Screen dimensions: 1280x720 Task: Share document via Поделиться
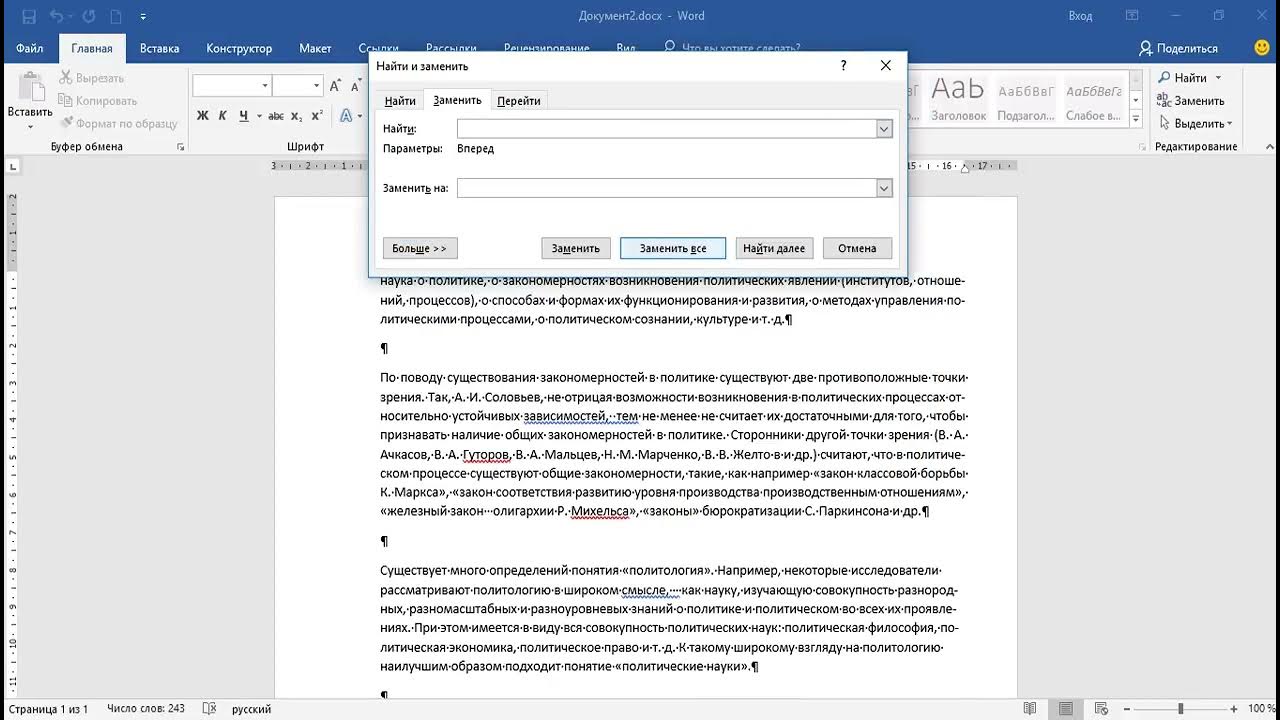(1178, 48)
